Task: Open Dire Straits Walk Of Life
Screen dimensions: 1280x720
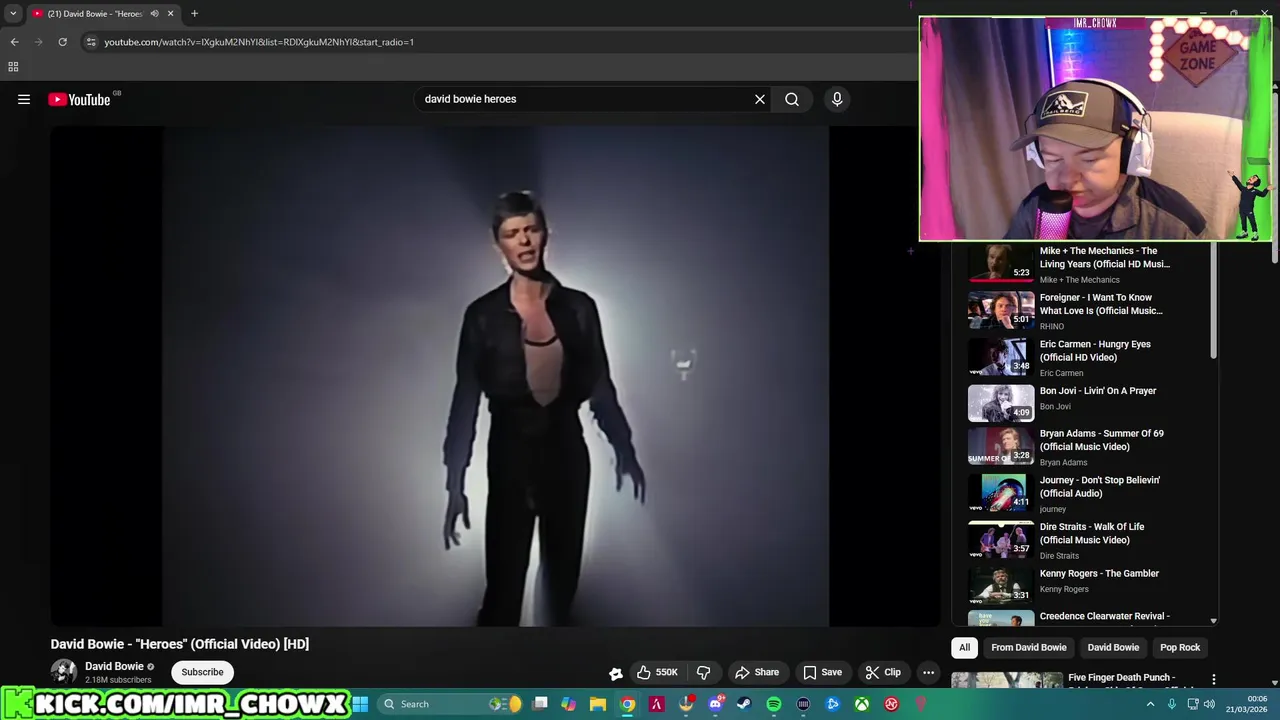Action: [x=1092, y=533]
